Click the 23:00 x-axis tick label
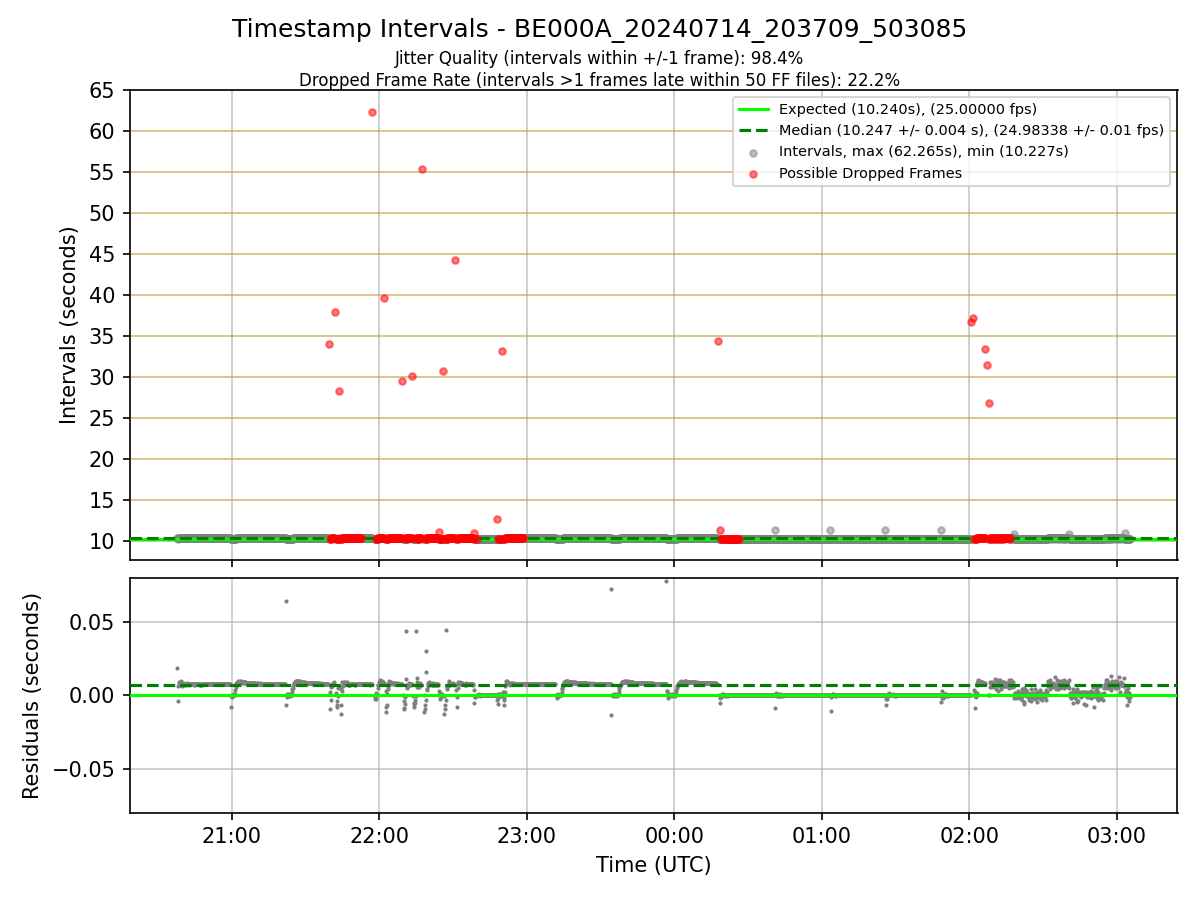 (527, 834)
